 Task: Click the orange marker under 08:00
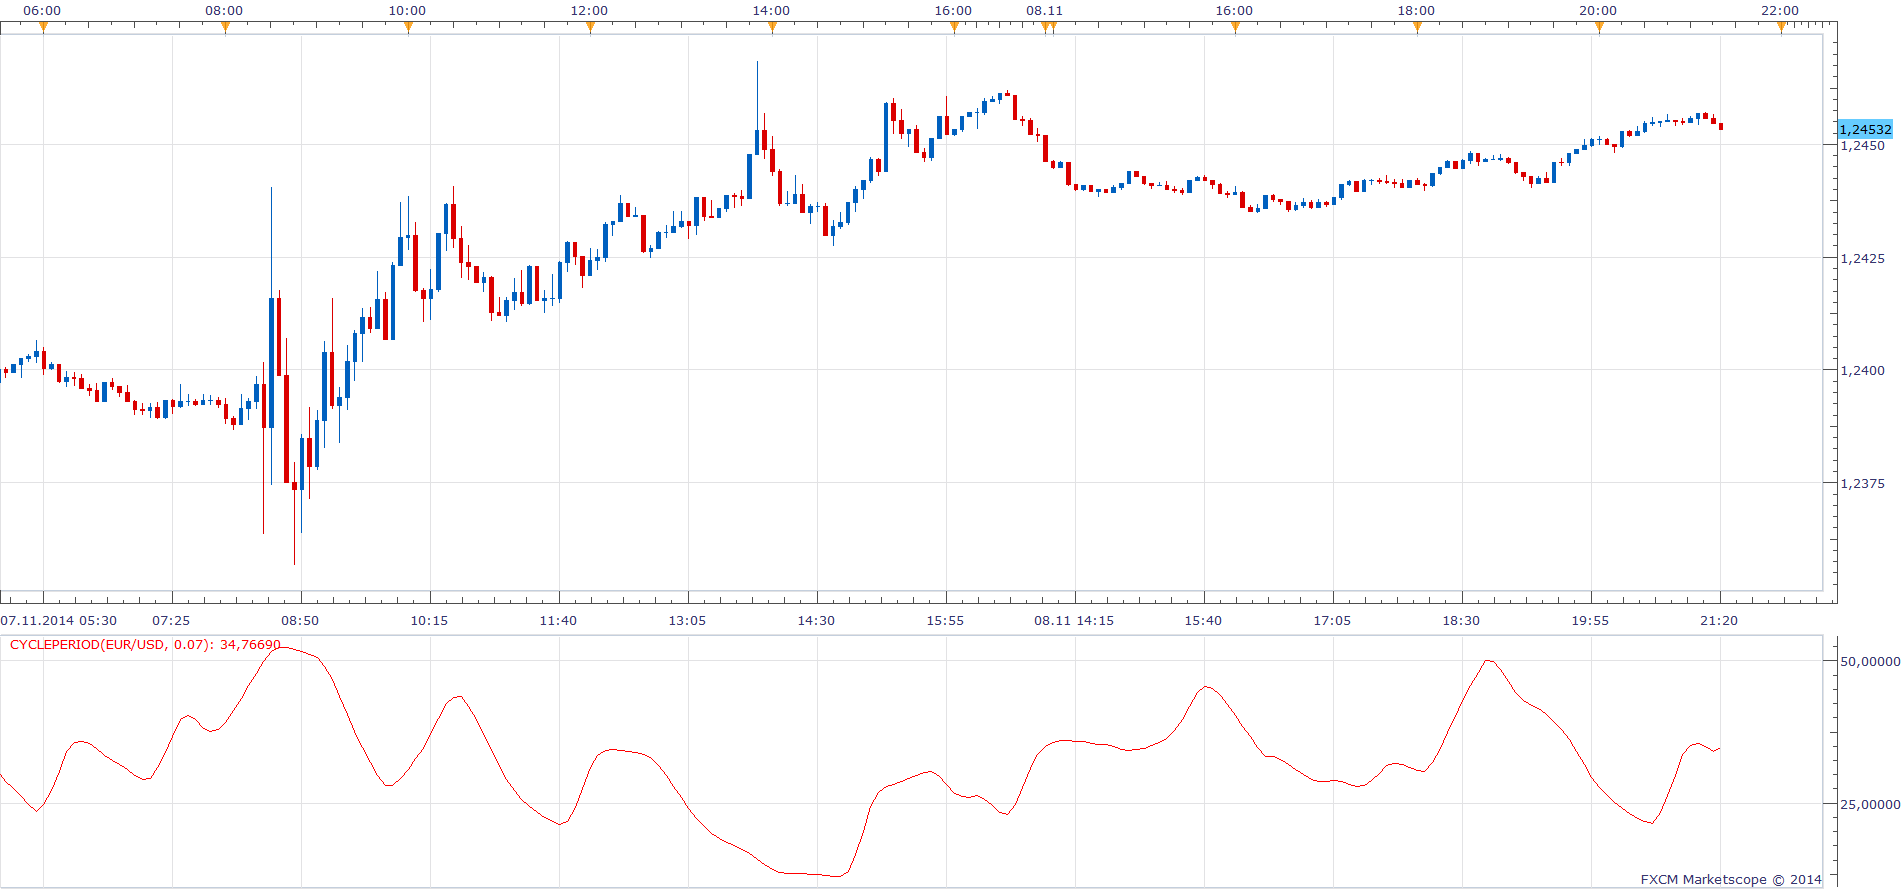click(225, 28)
